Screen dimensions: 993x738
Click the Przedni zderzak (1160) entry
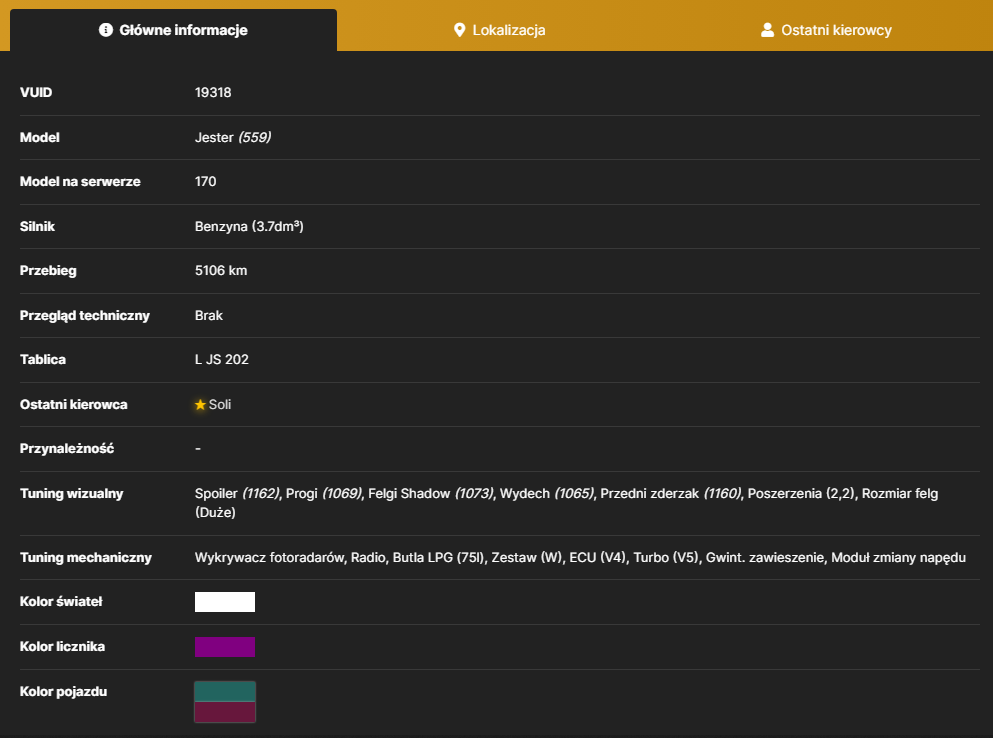[671, 493]
